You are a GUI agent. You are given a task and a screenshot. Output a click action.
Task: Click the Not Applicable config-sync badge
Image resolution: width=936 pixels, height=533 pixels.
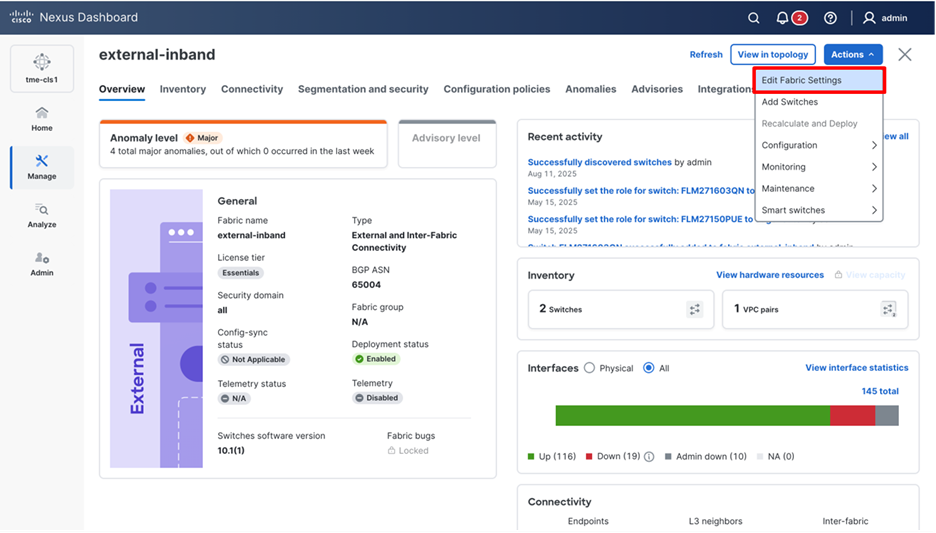(254, 359)
